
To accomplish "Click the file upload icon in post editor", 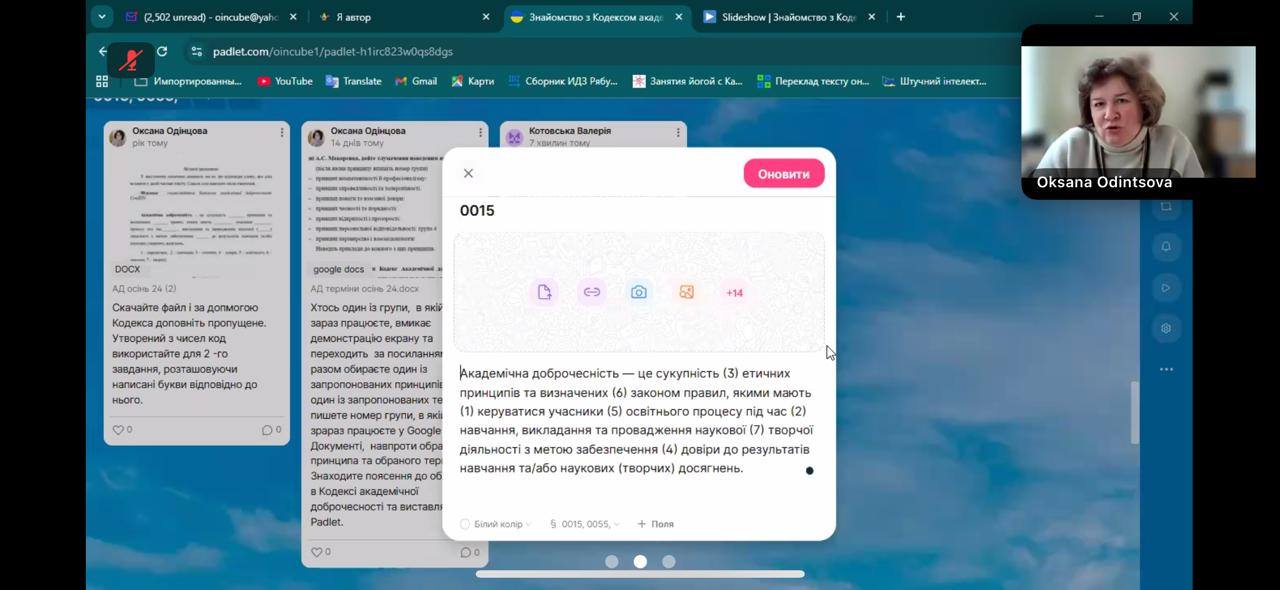I will 544,292.
